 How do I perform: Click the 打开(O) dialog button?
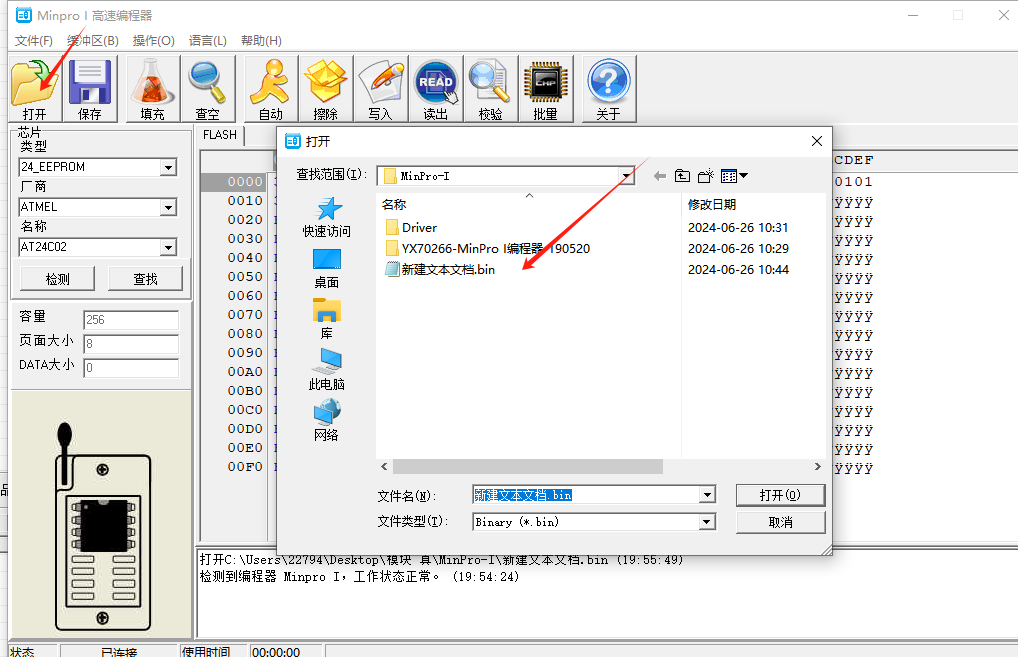pyautogui.click(x=780, y=495)
